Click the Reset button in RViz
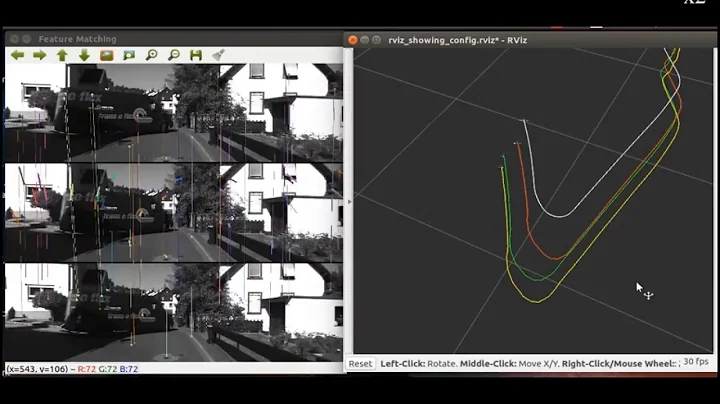This screenshot has height=404, width=720. click(x=360, y=364)
